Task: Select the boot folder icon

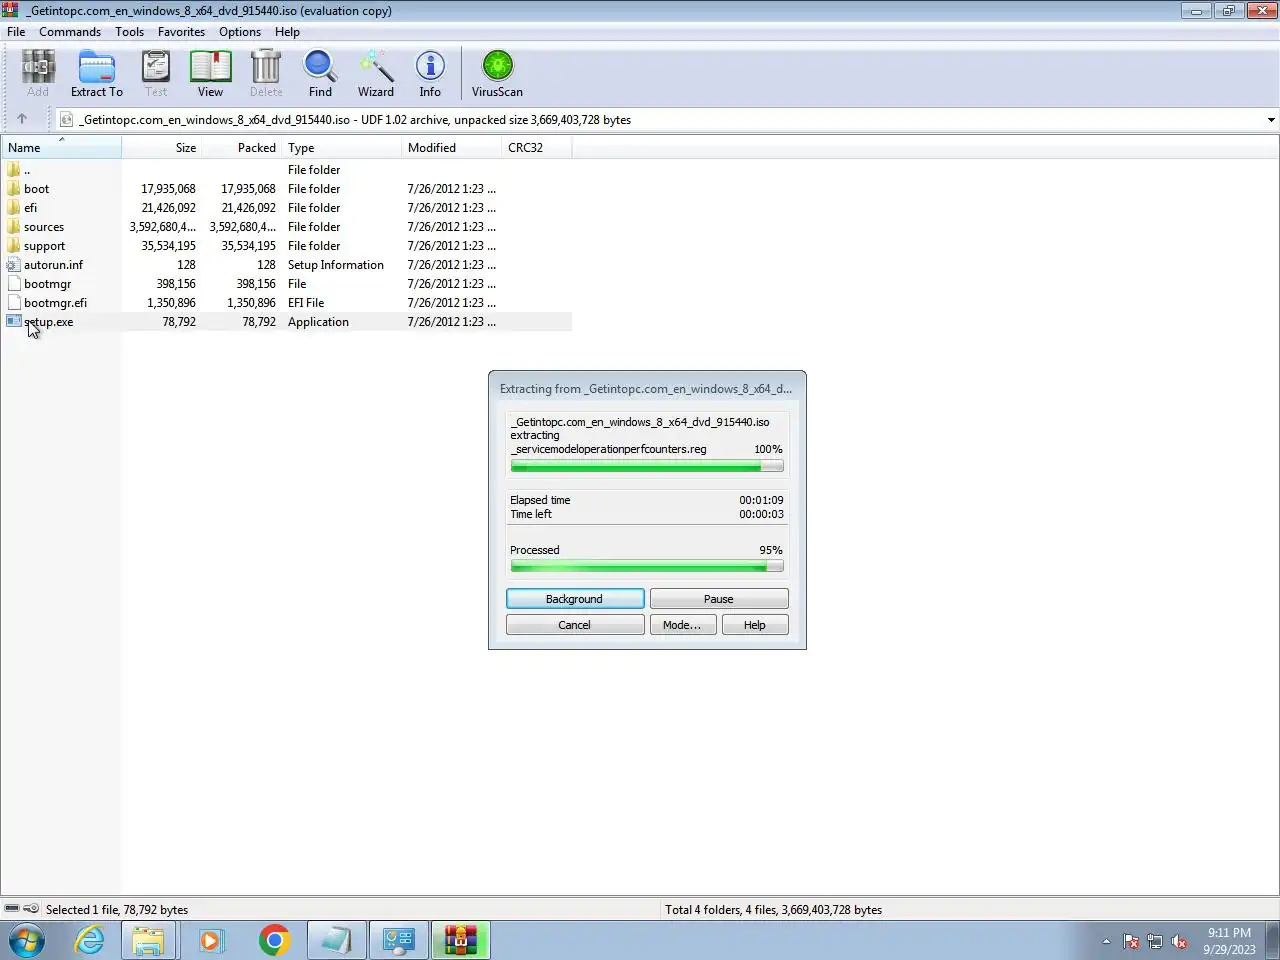Action: pyautogui.click(x=13, y=188)
